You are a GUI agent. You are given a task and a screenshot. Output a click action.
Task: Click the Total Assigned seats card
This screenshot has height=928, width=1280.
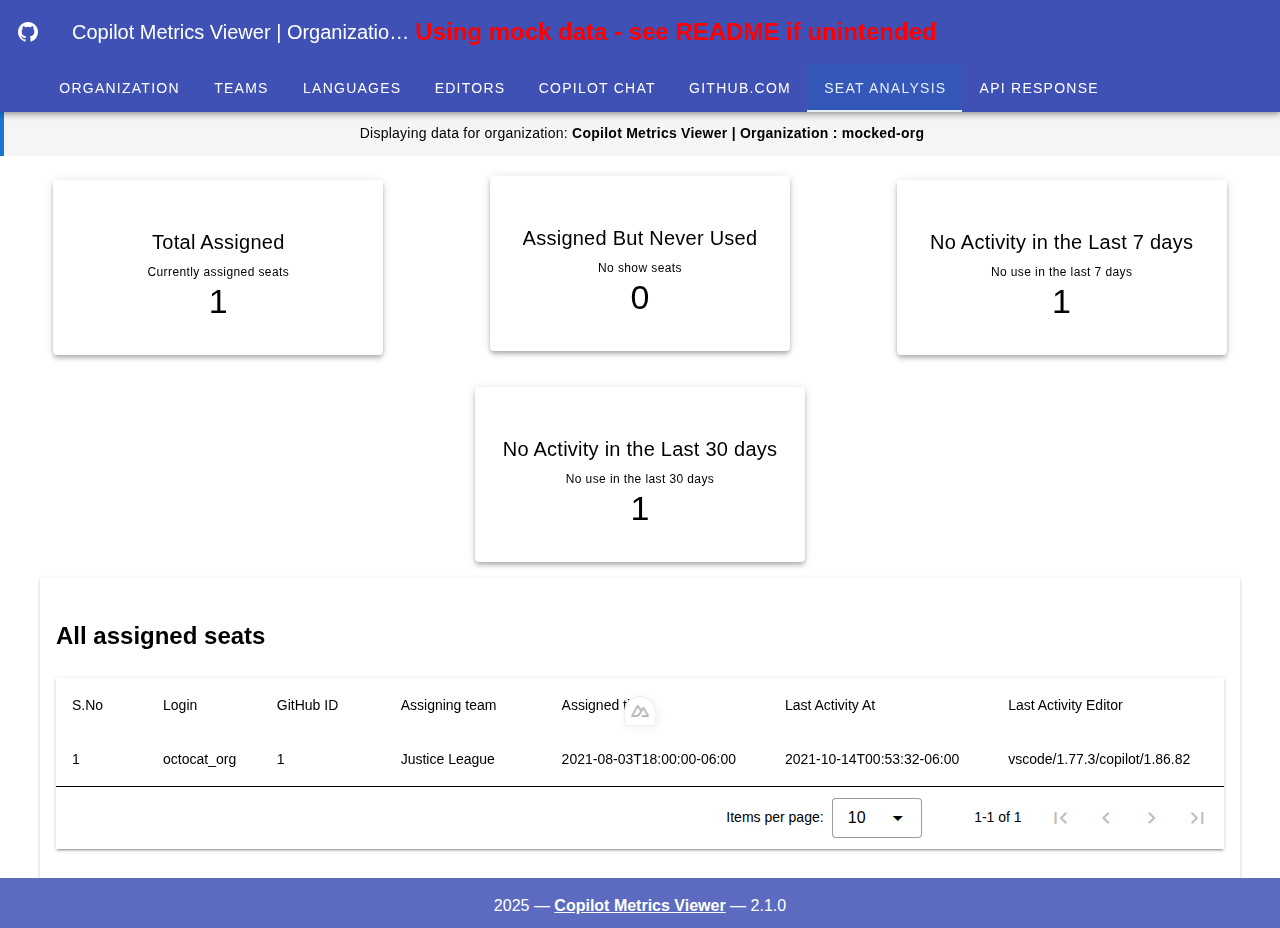[x=218, y=267]
